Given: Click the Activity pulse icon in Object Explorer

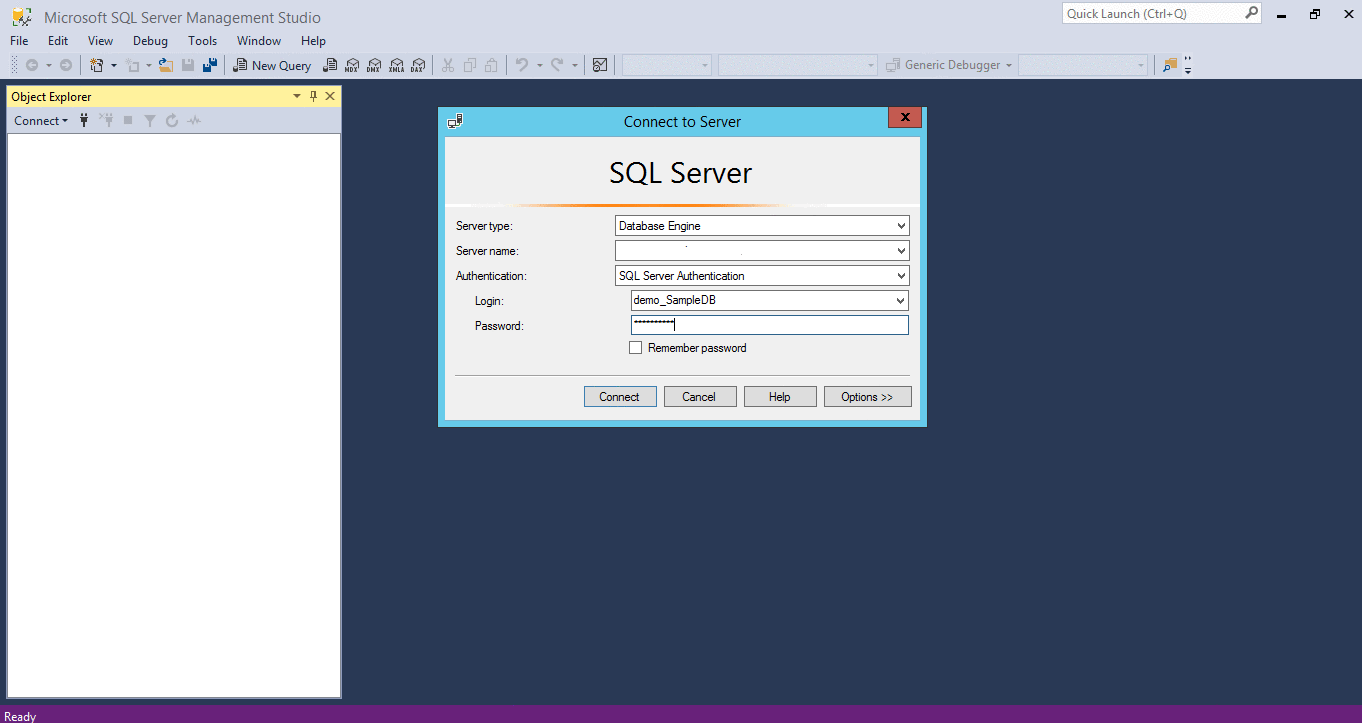Looking at the screenshot, I should pyautogui.click(x=194, y=121).
